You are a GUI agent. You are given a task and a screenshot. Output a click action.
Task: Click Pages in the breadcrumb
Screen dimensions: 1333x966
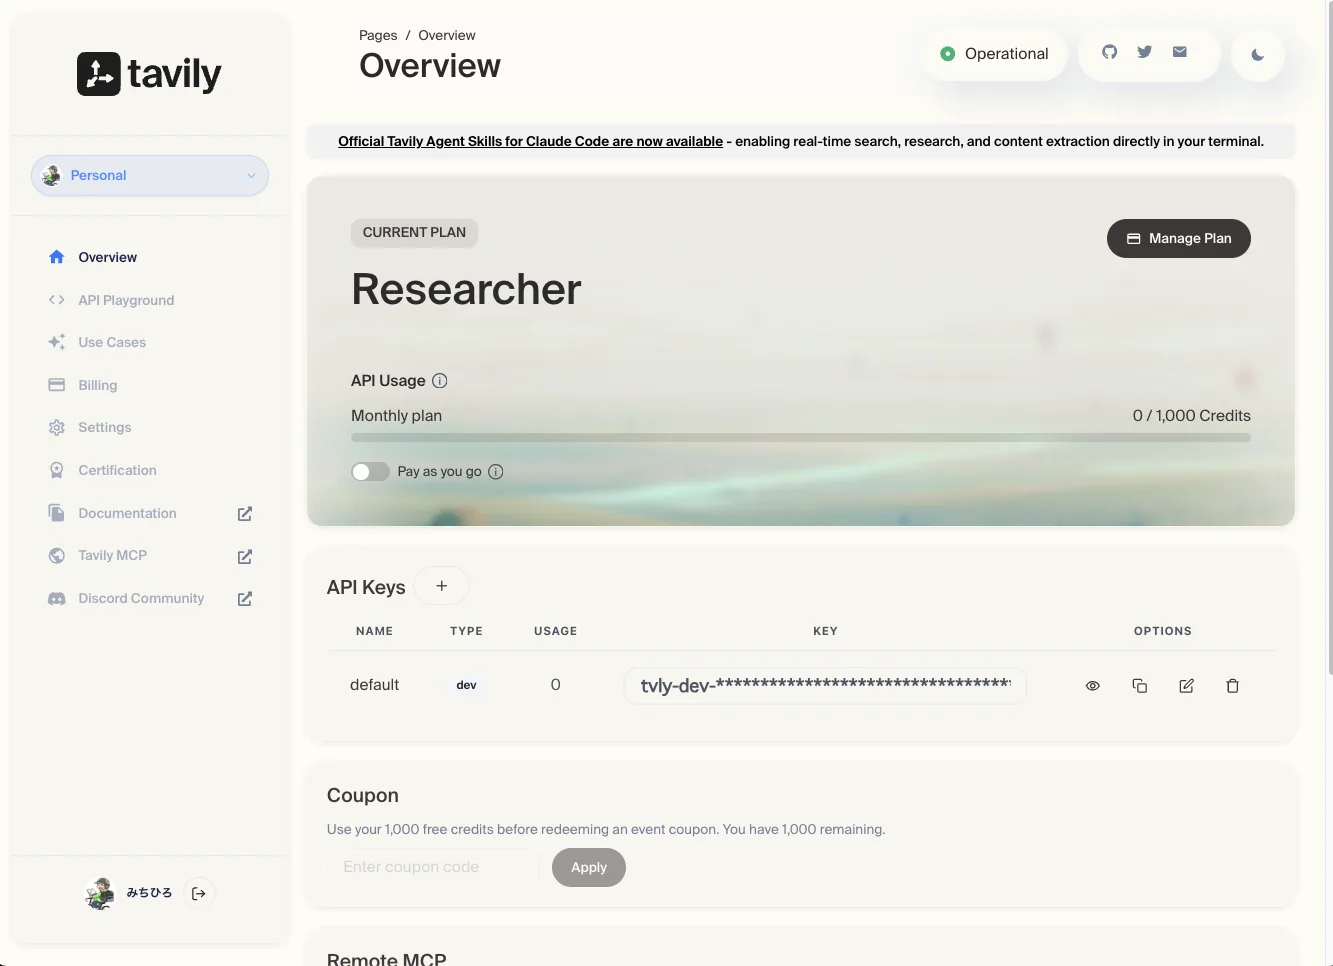coord(378,35)
